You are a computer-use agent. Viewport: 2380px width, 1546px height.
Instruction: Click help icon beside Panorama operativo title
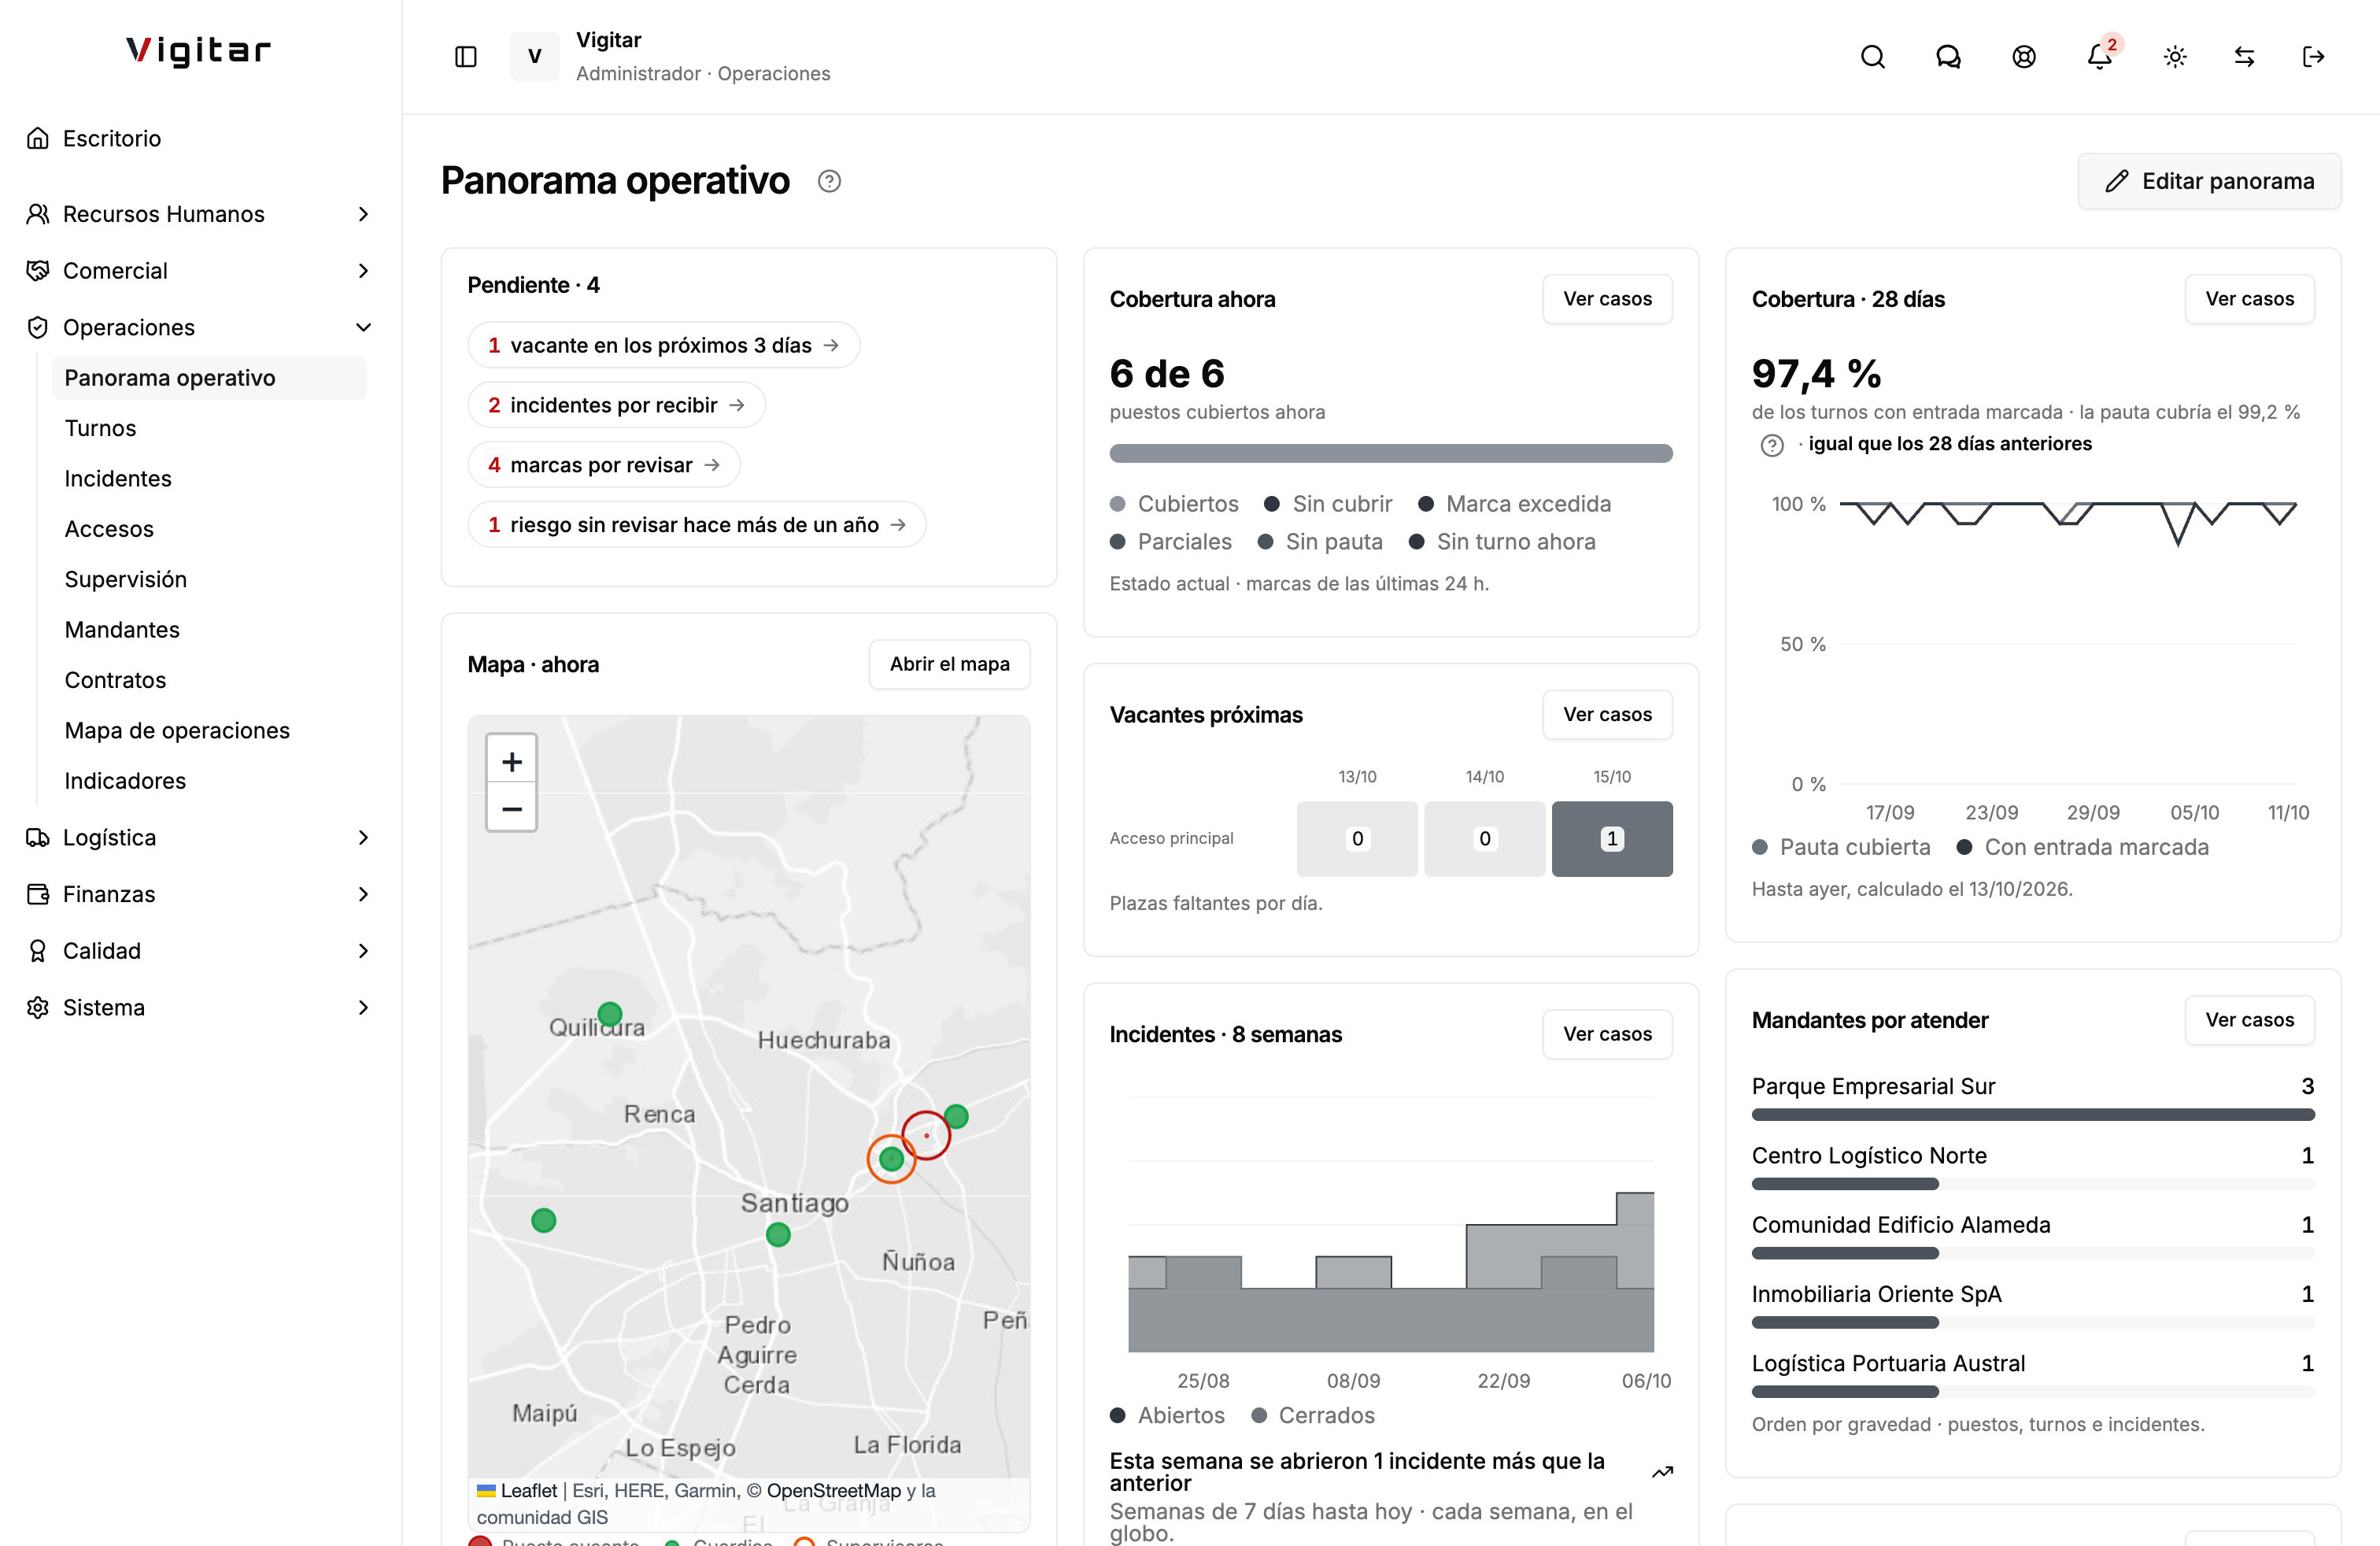[829, 181]
